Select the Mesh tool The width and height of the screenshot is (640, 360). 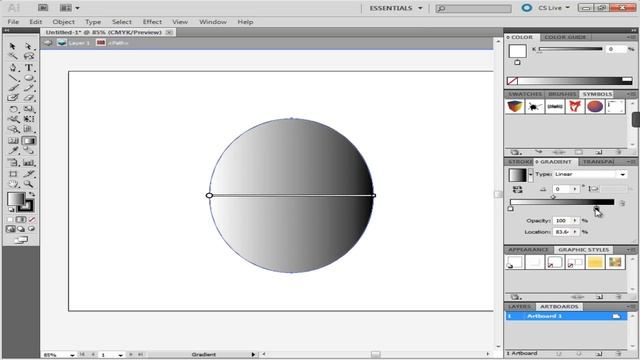pos(13,141)
